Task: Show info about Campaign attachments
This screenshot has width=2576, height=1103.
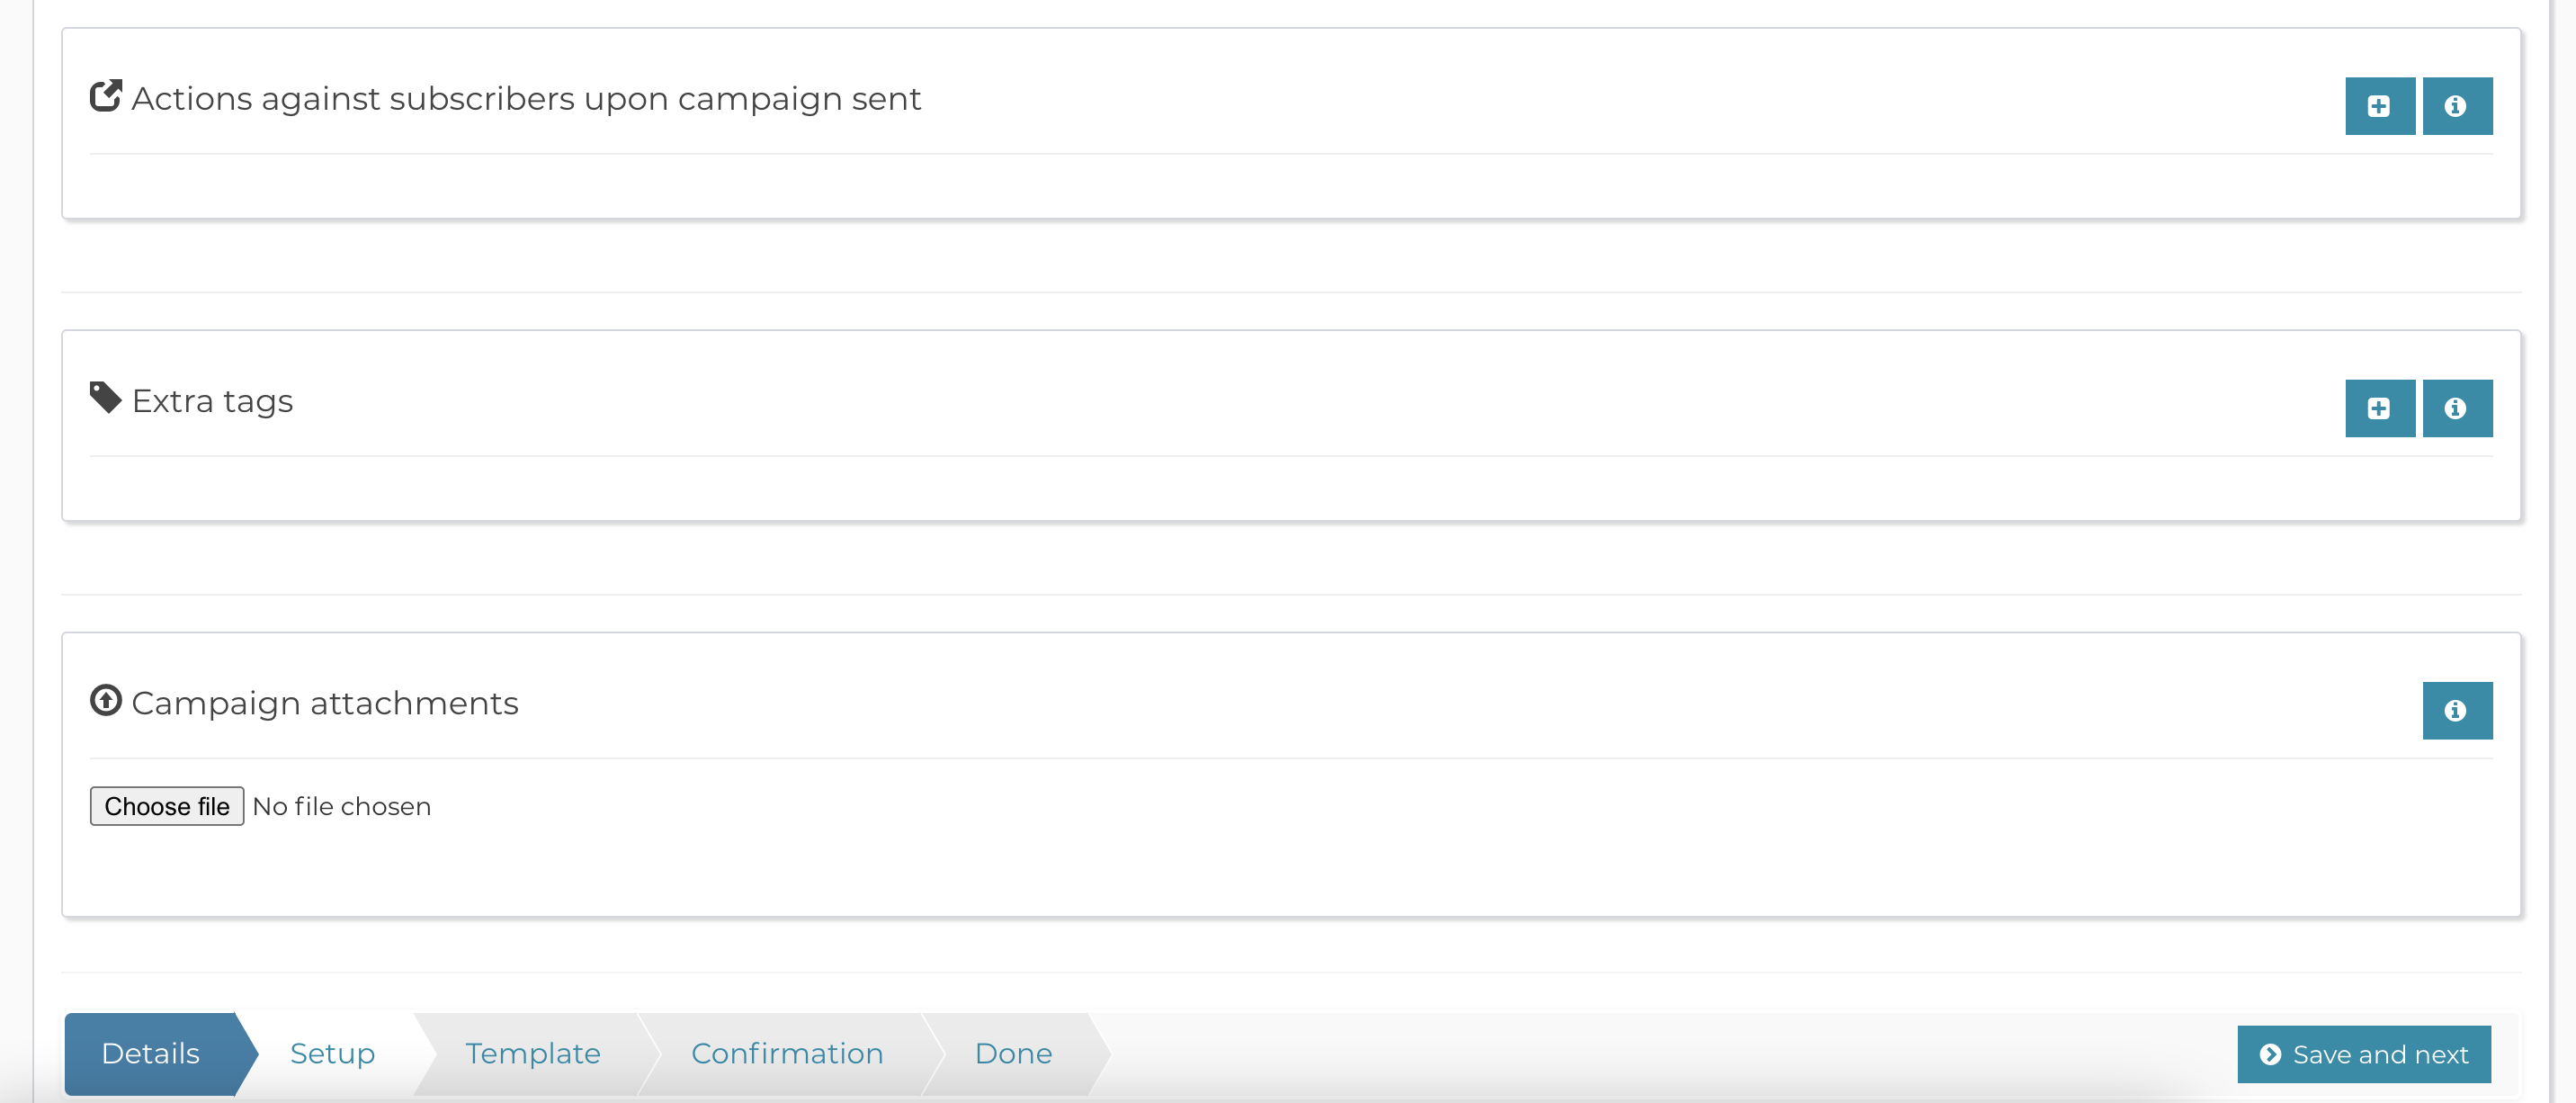Action: (2457, 711)
